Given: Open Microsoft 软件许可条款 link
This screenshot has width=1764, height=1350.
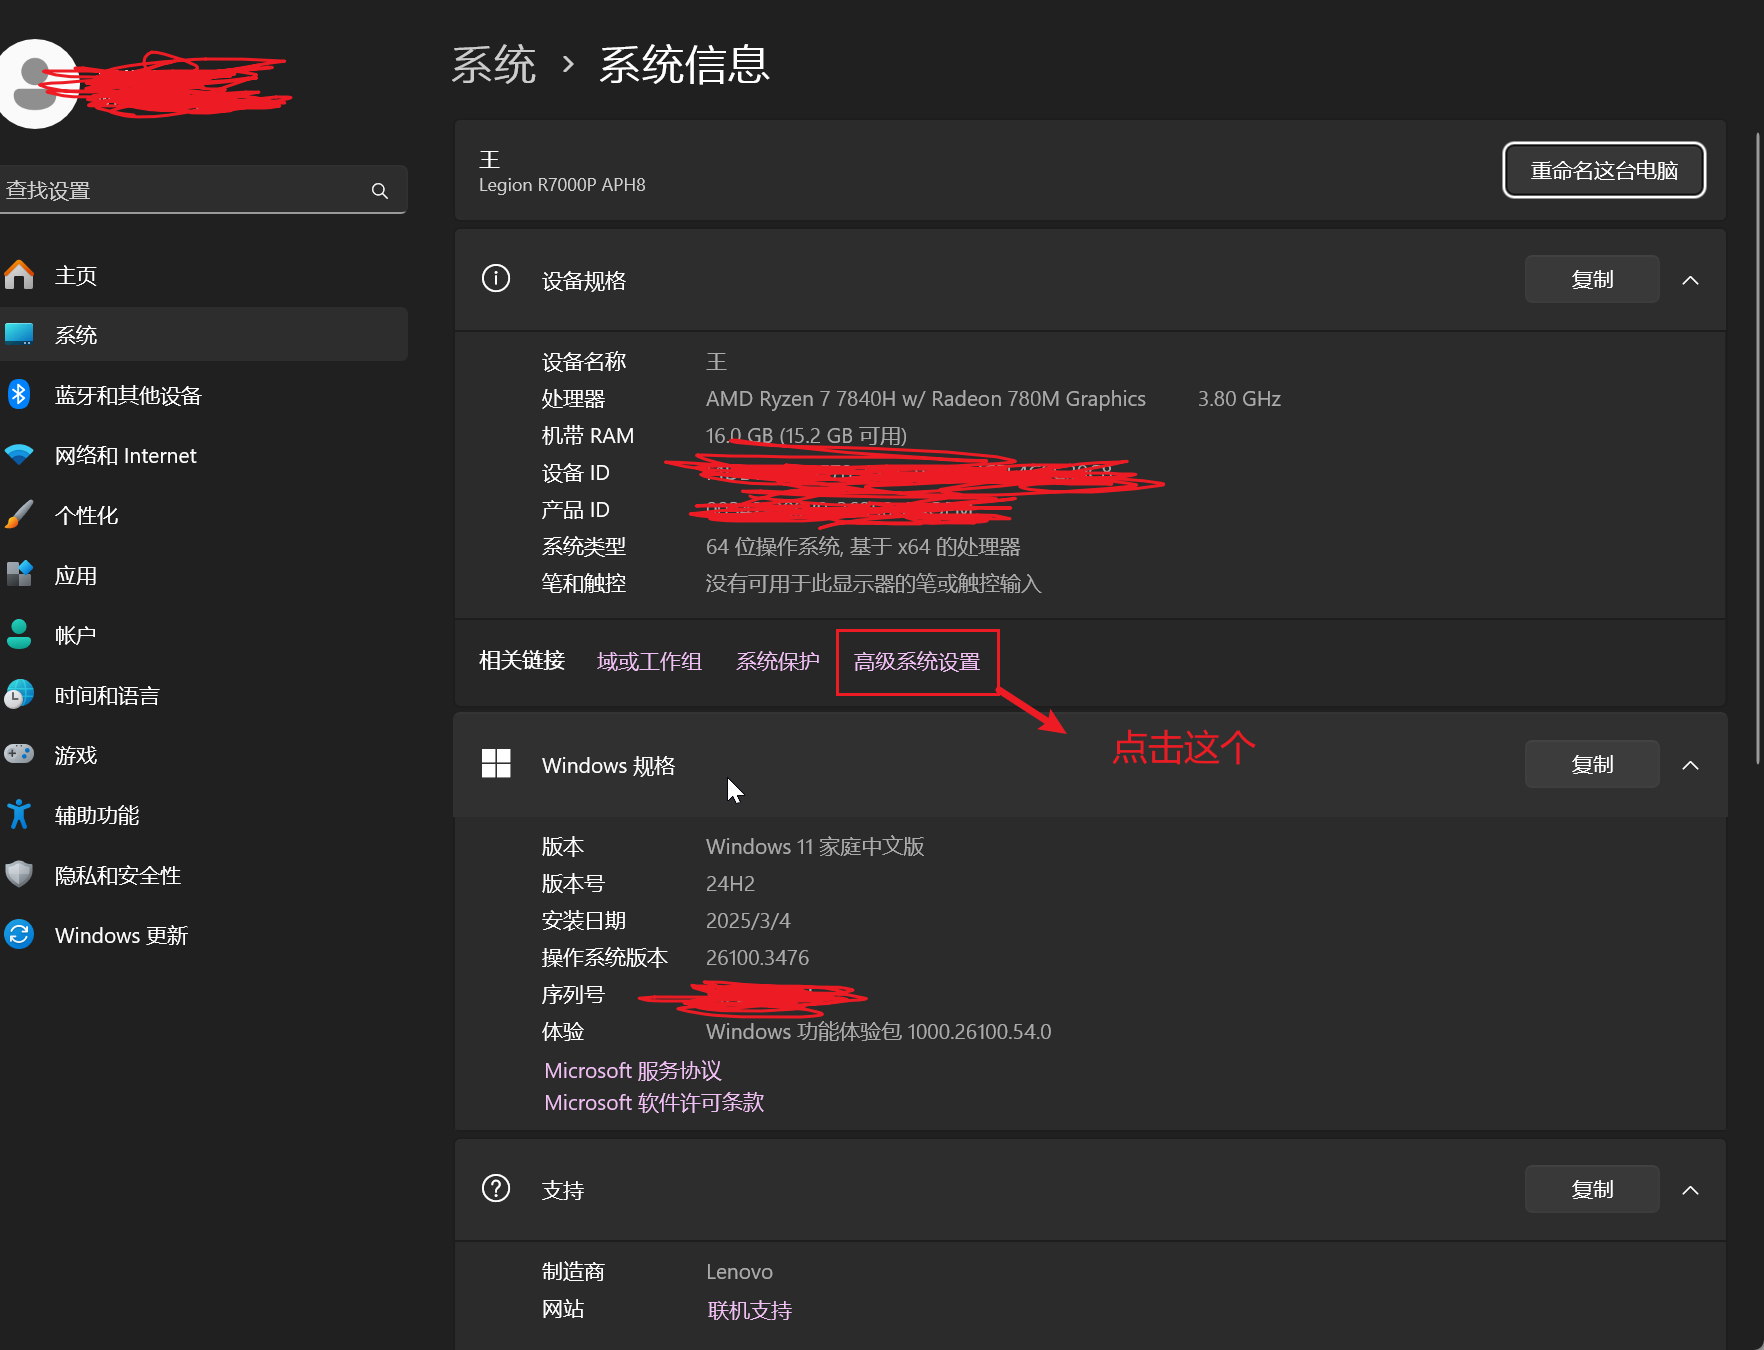Looking at the screenshot, I should [x=654, y=1102].
